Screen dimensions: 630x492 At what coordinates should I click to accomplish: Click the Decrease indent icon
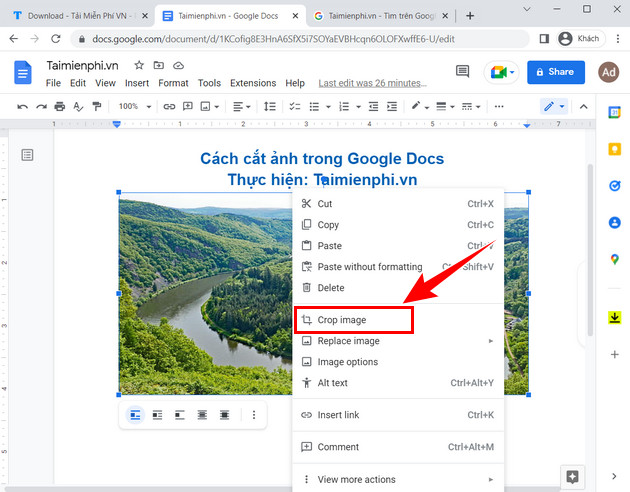(x=373, y=106)
